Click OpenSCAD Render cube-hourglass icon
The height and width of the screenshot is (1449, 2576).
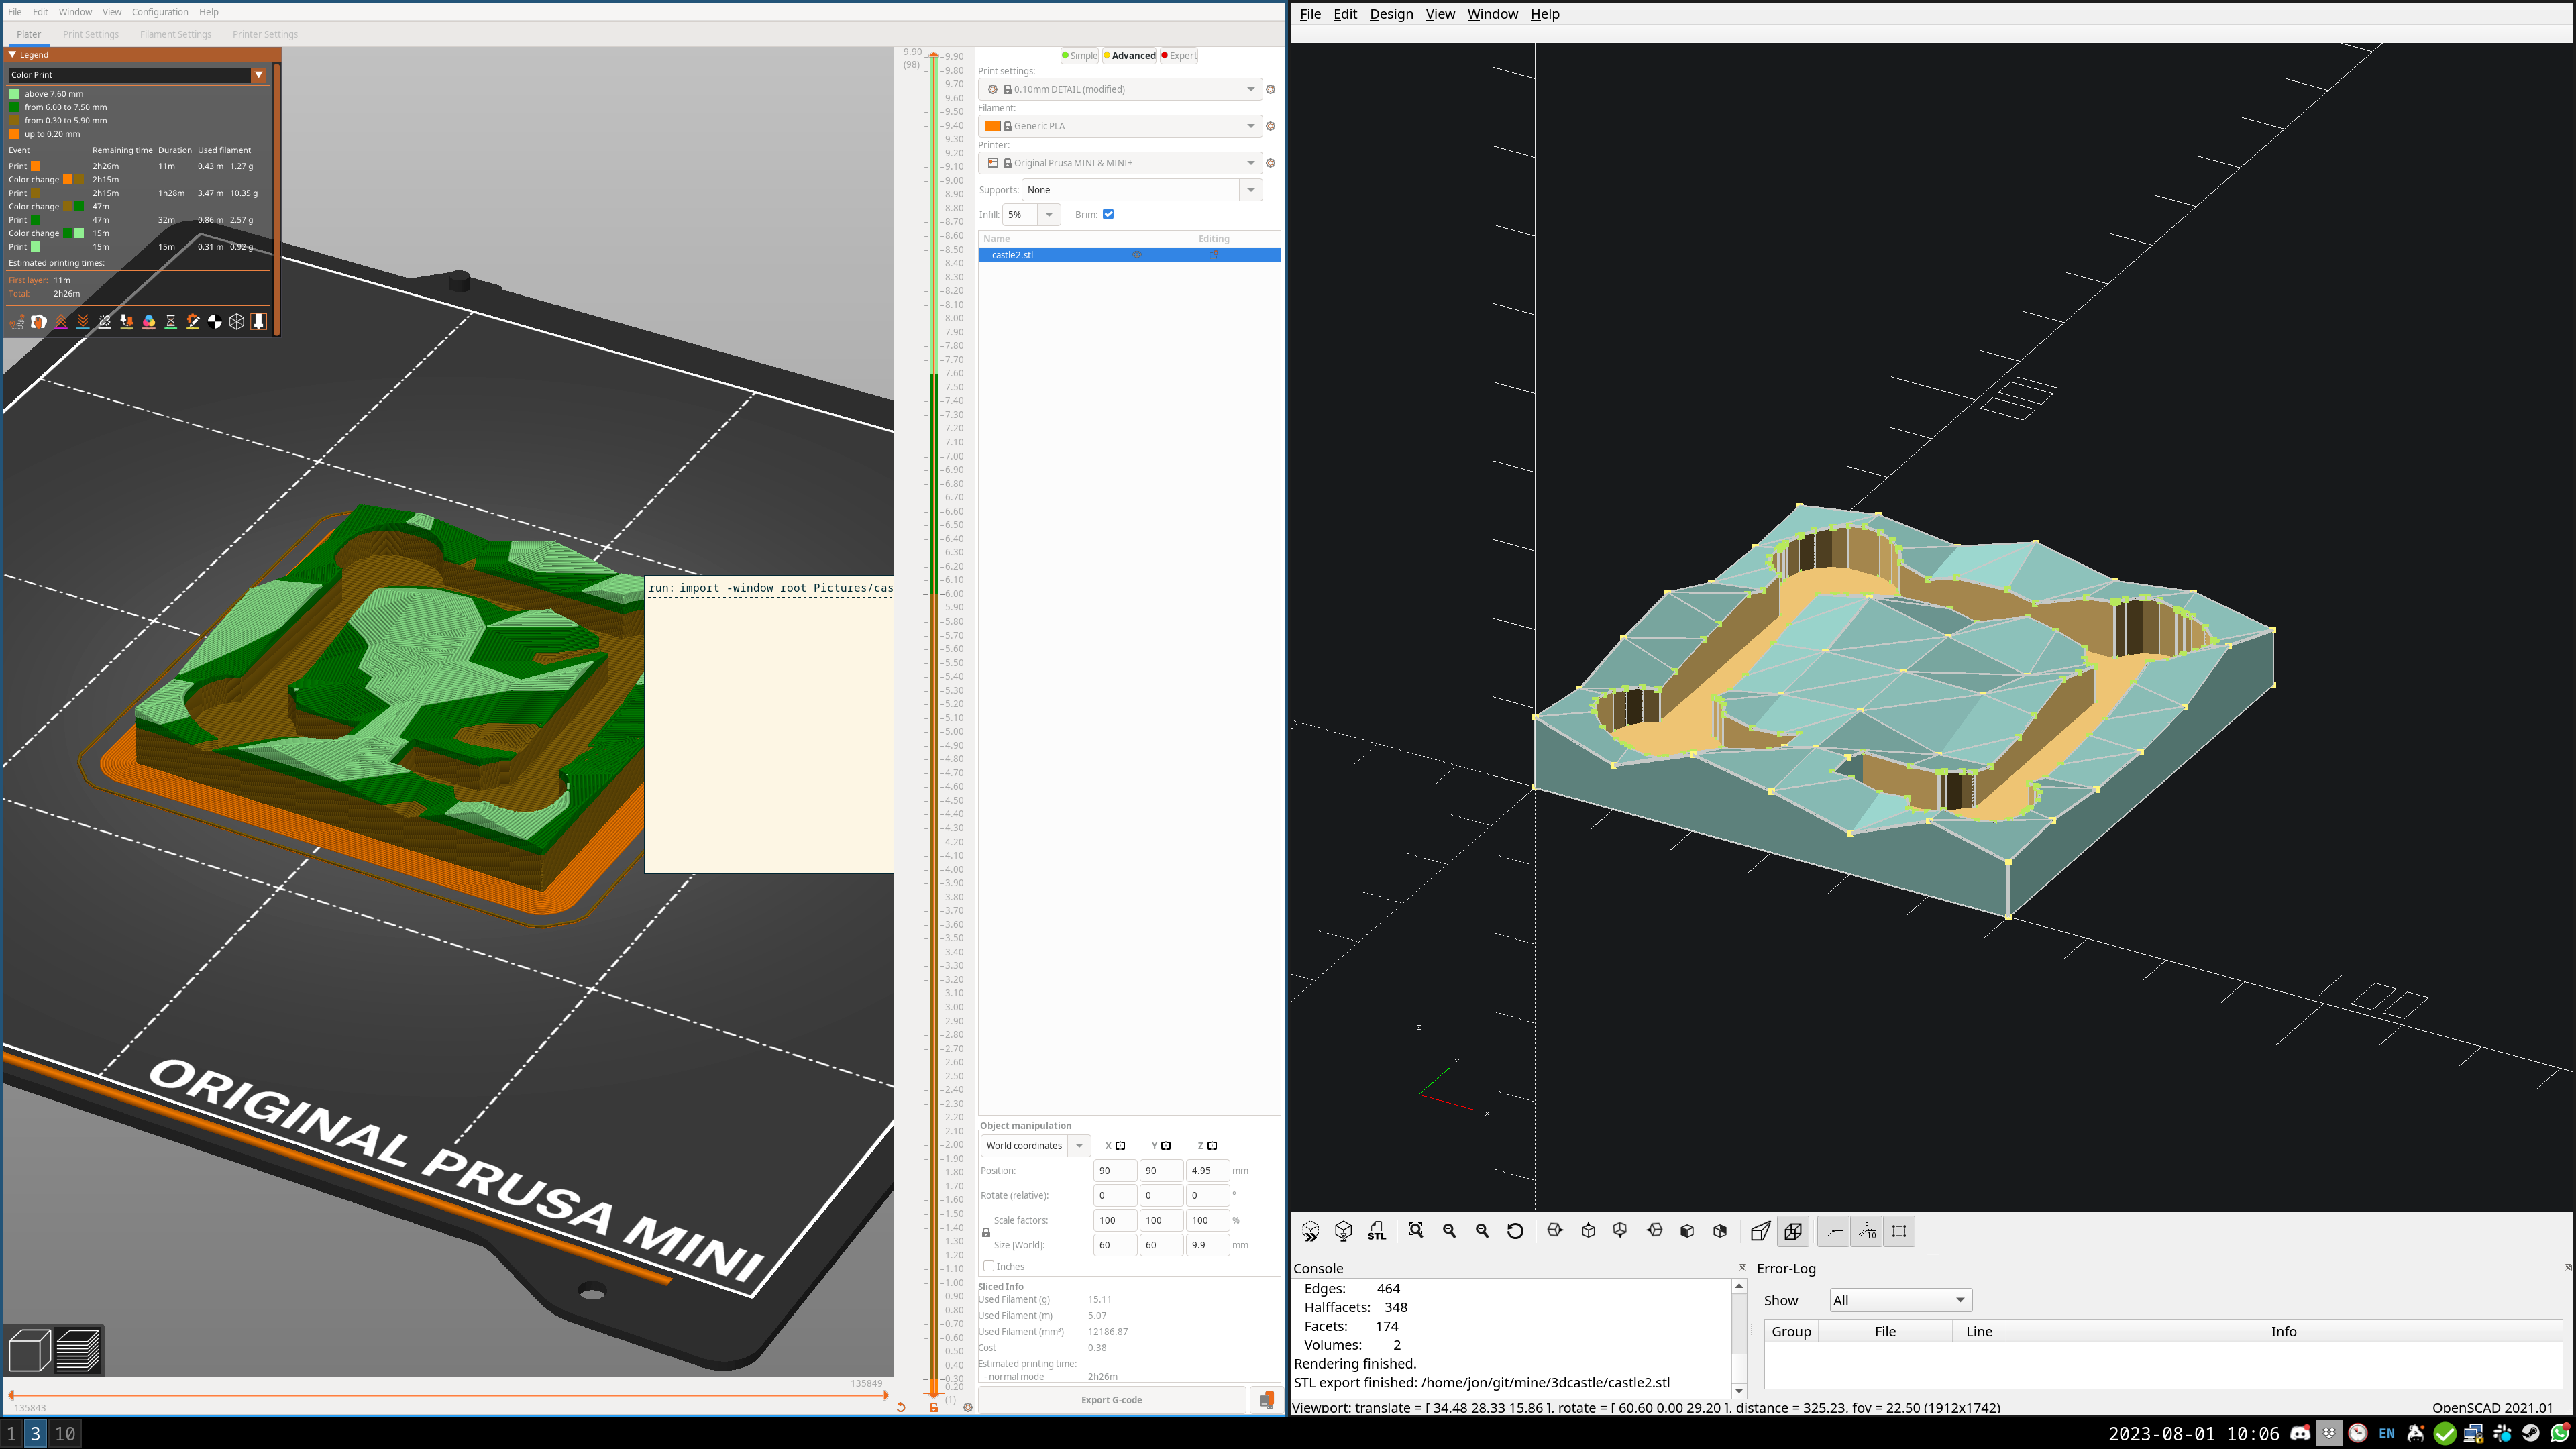point(1343,1231)
